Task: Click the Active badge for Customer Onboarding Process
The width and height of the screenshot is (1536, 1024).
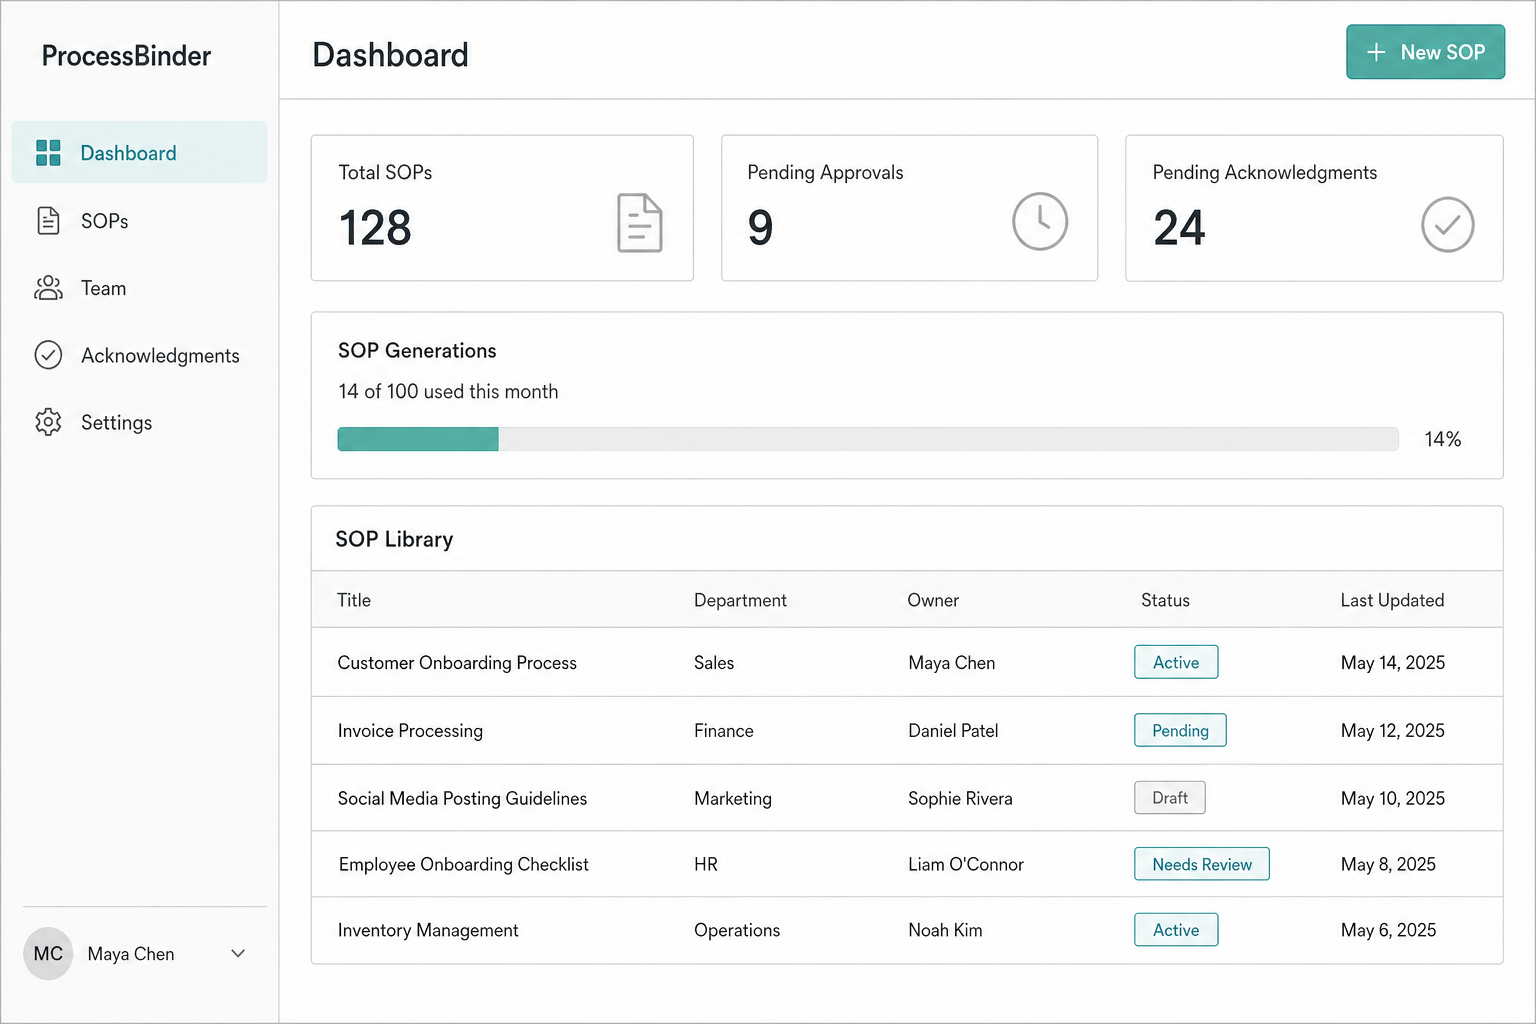Action: [x=1176, y=662]
